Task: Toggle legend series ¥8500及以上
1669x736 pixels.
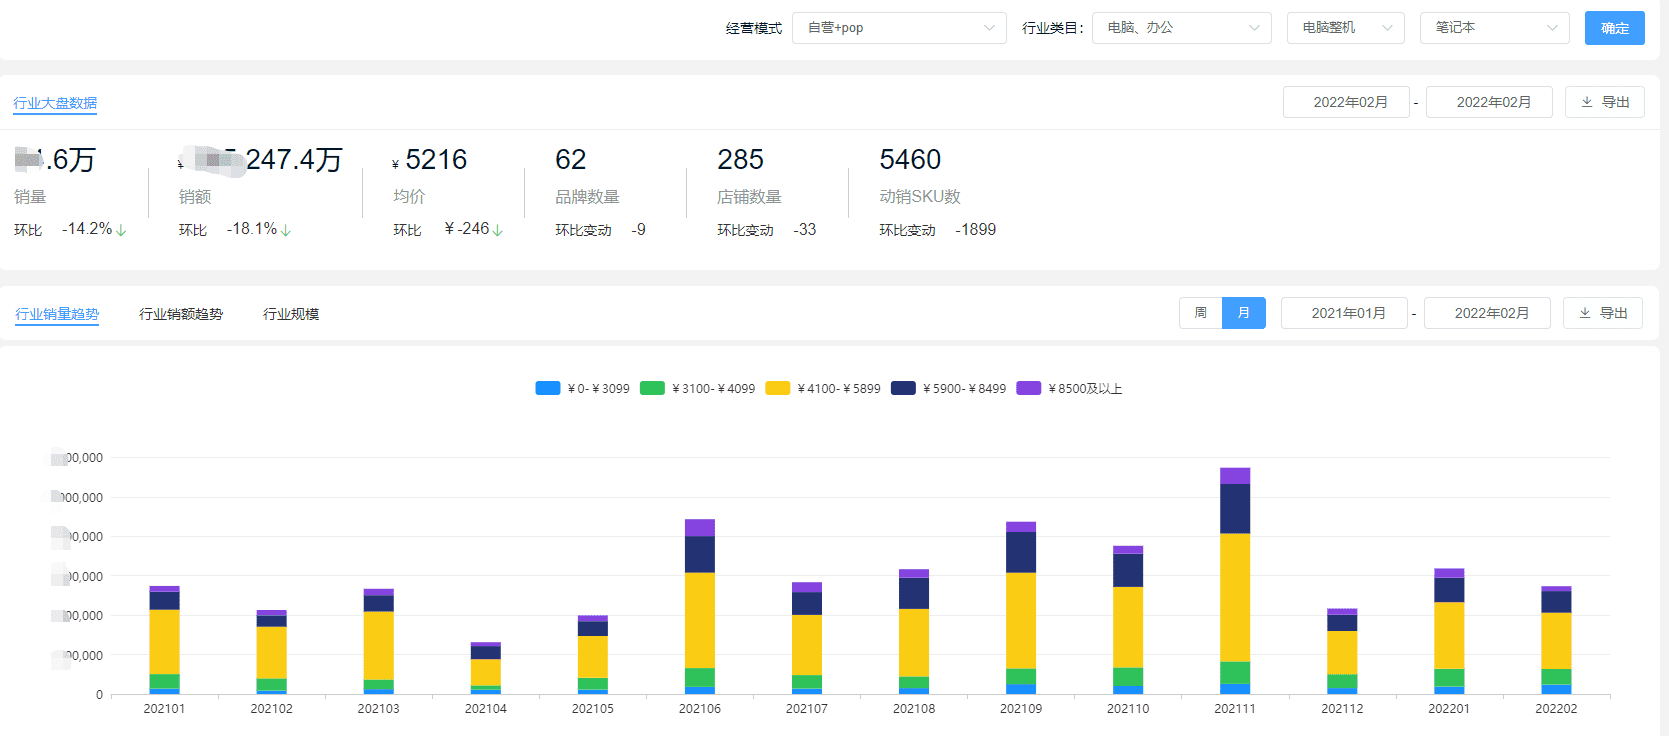Action: (1070, 388)
